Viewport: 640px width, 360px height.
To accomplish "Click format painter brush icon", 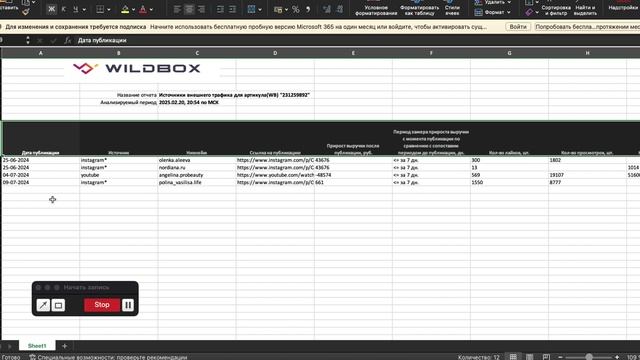I will pos(25,12).
